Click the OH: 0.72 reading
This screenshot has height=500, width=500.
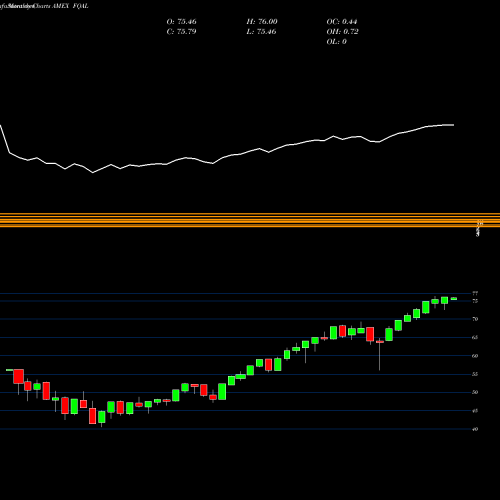point(342,32)
